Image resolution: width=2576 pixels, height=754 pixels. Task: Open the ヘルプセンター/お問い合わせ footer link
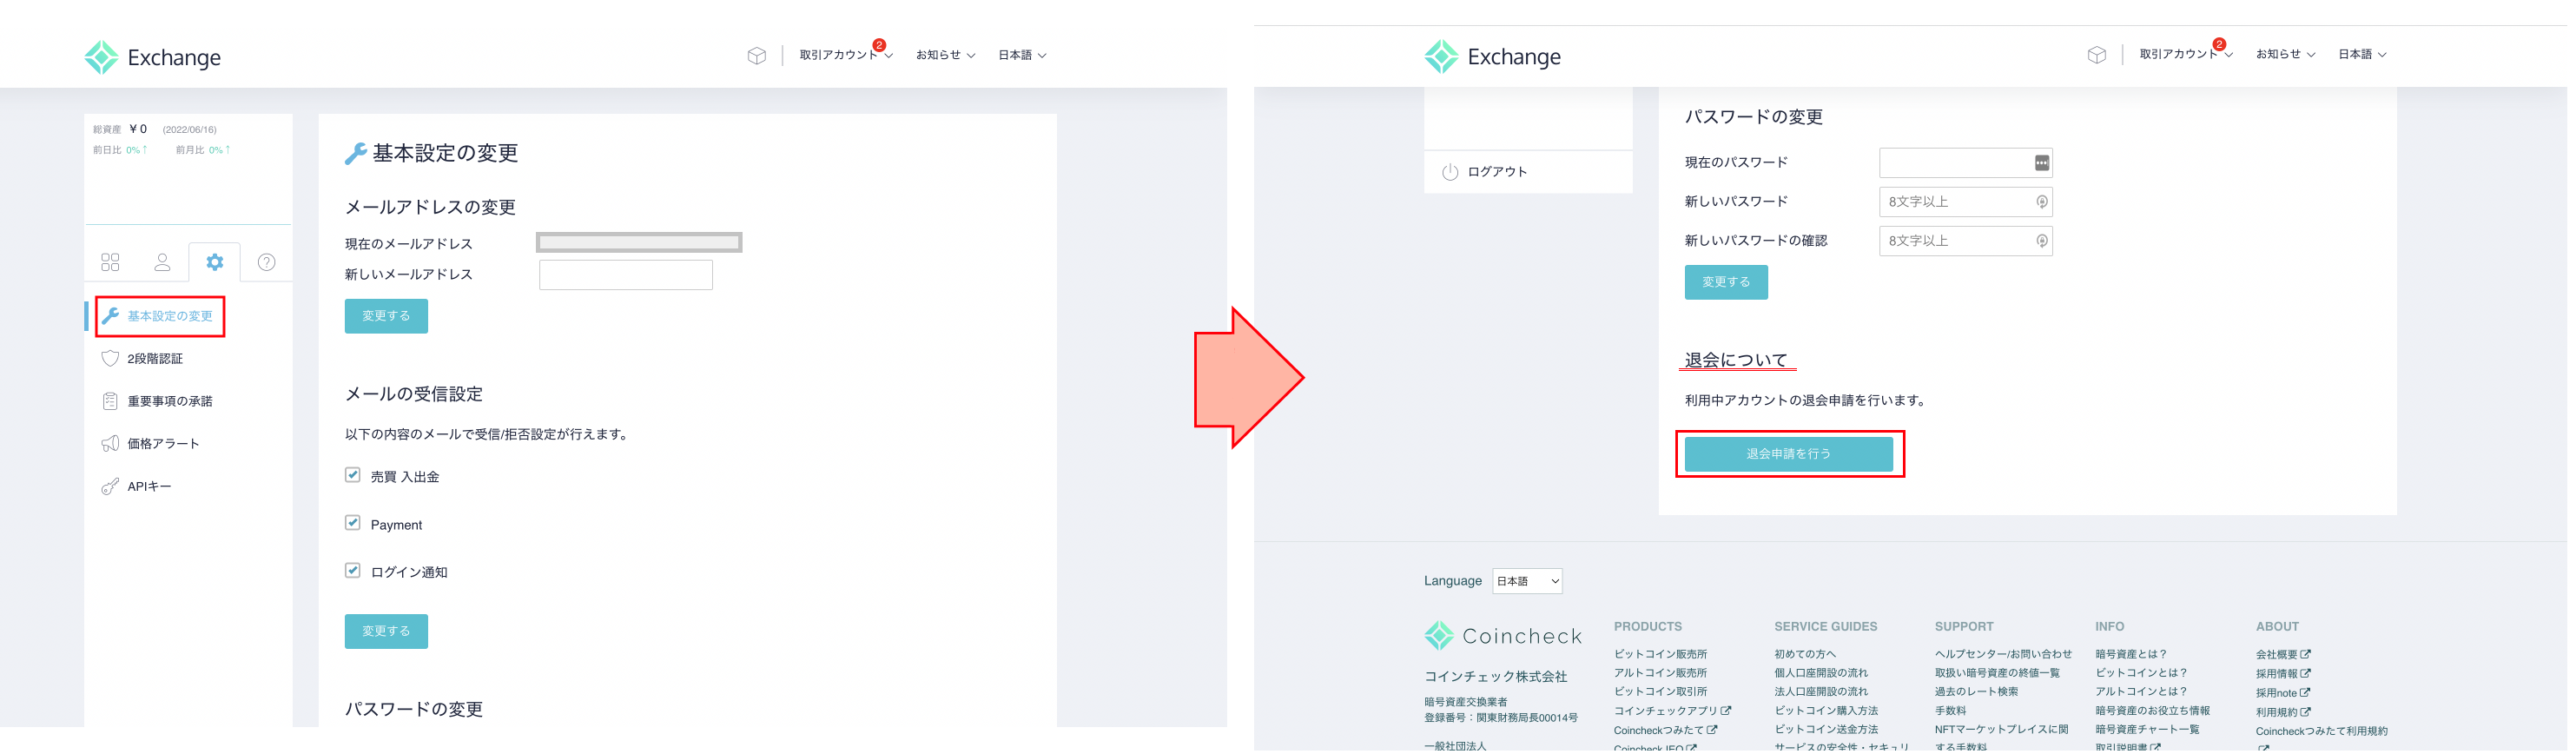click(2002, 655)
